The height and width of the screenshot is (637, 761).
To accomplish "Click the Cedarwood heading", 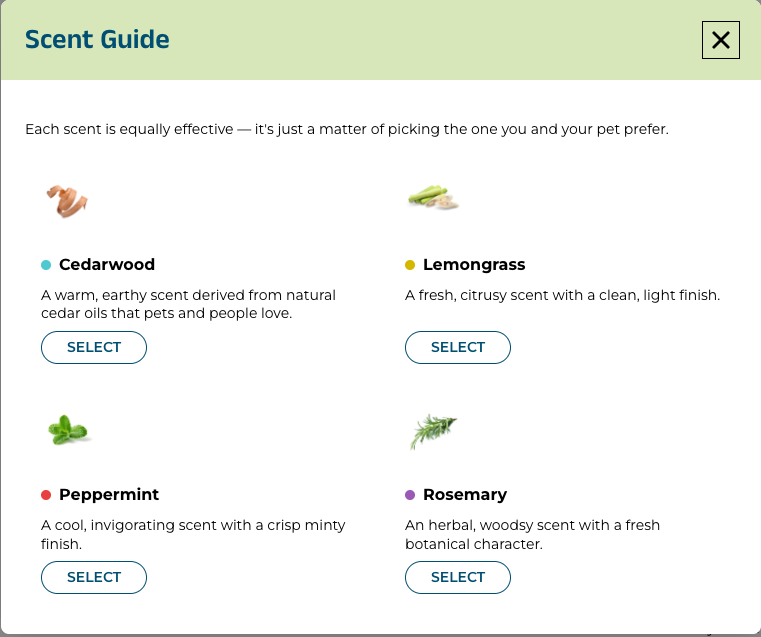I will tap(107, 264).
